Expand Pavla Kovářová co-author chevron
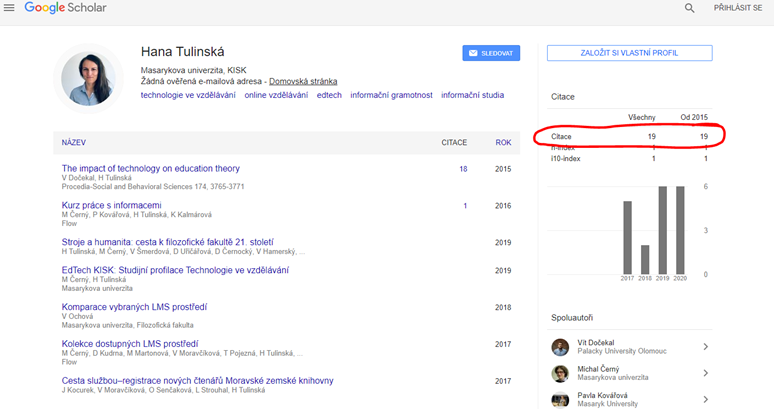The image size is (774, 409). coord(705,398)
